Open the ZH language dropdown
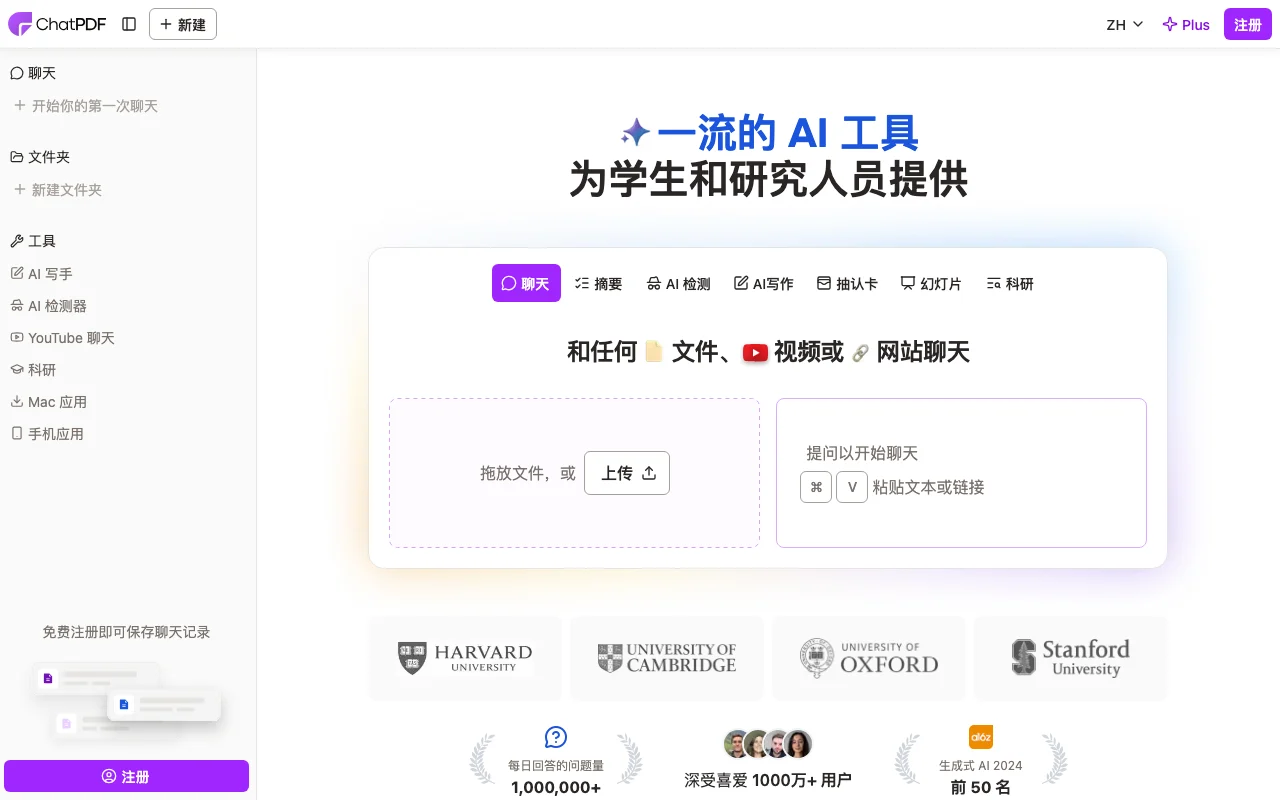 coord(1125,25)
